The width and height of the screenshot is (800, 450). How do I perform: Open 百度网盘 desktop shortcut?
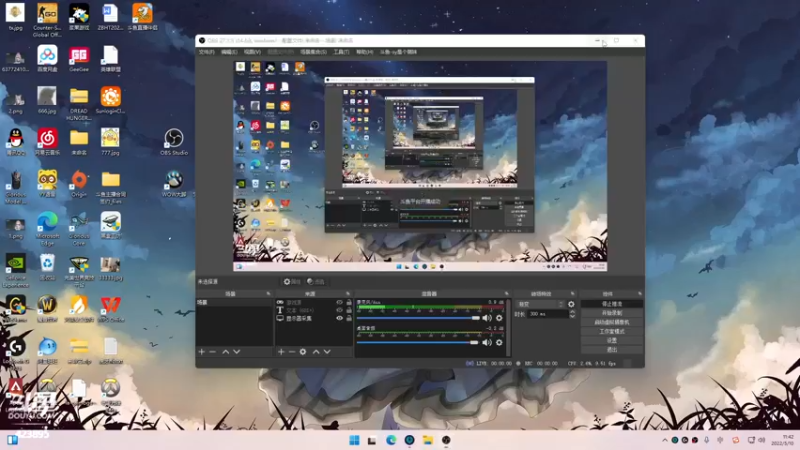pyautogui.click(x=47, y=58)
